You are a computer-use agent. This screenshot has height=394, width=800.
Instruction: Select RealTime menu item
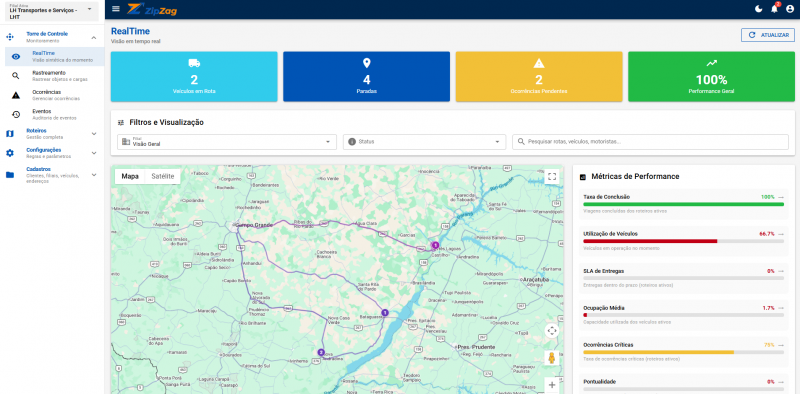click(x=55, y=56)
